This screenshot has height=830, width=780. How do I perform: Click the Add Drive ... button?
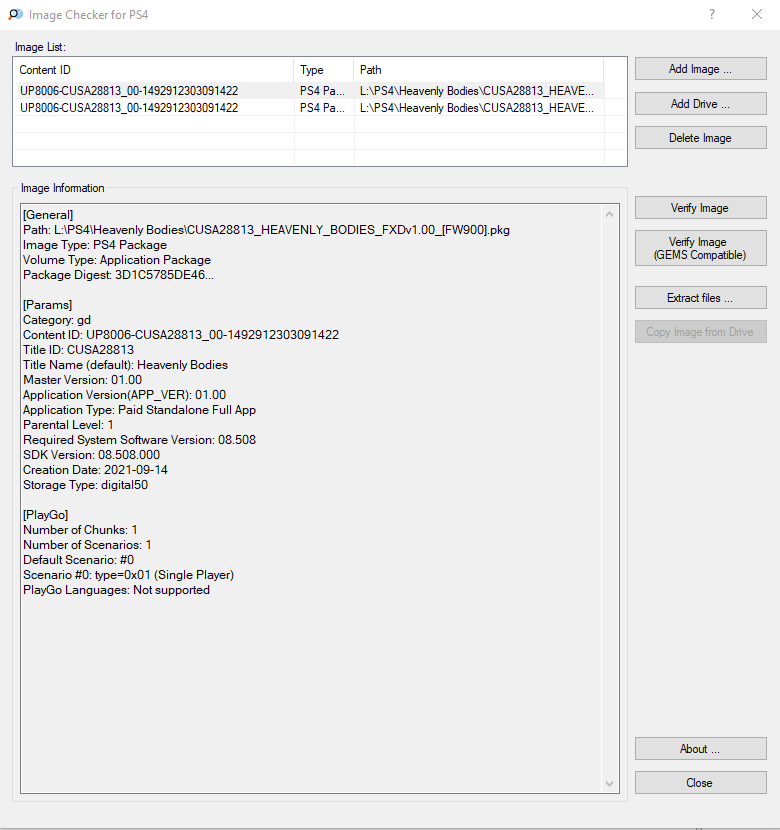click(700, 104)
